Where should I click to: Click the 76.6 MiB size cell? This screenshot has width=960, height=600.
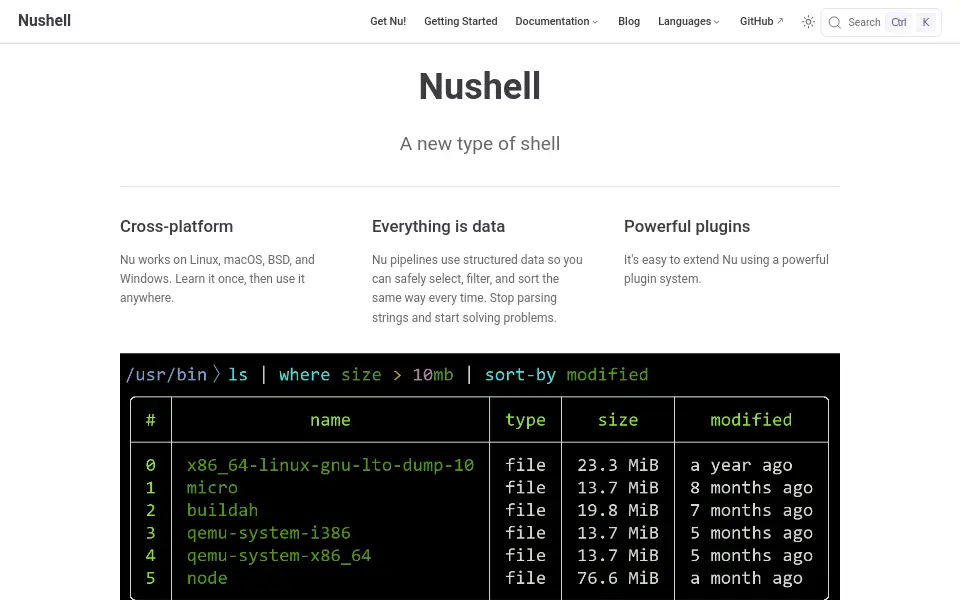618,579
